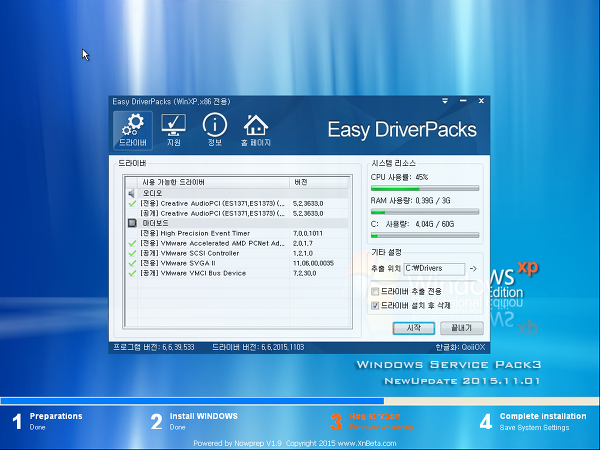Disable 드라이버 설치 후 삭제 checkbox
The image size is (600, 450).
[x=375, y=305]
